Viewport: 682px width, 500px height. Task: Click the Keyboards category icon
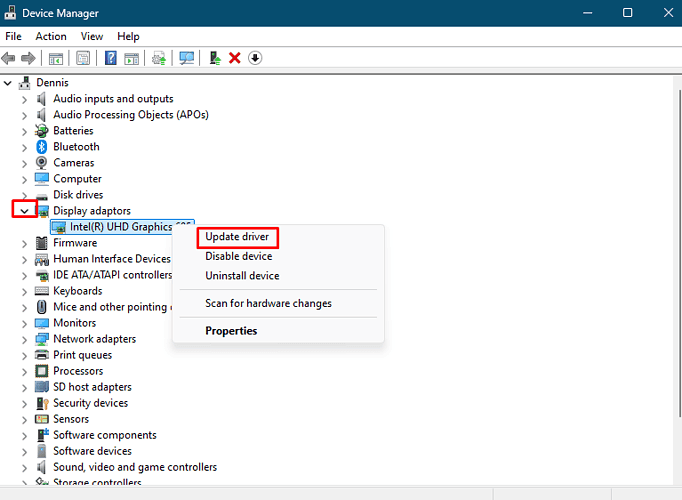tap(41, 291)
